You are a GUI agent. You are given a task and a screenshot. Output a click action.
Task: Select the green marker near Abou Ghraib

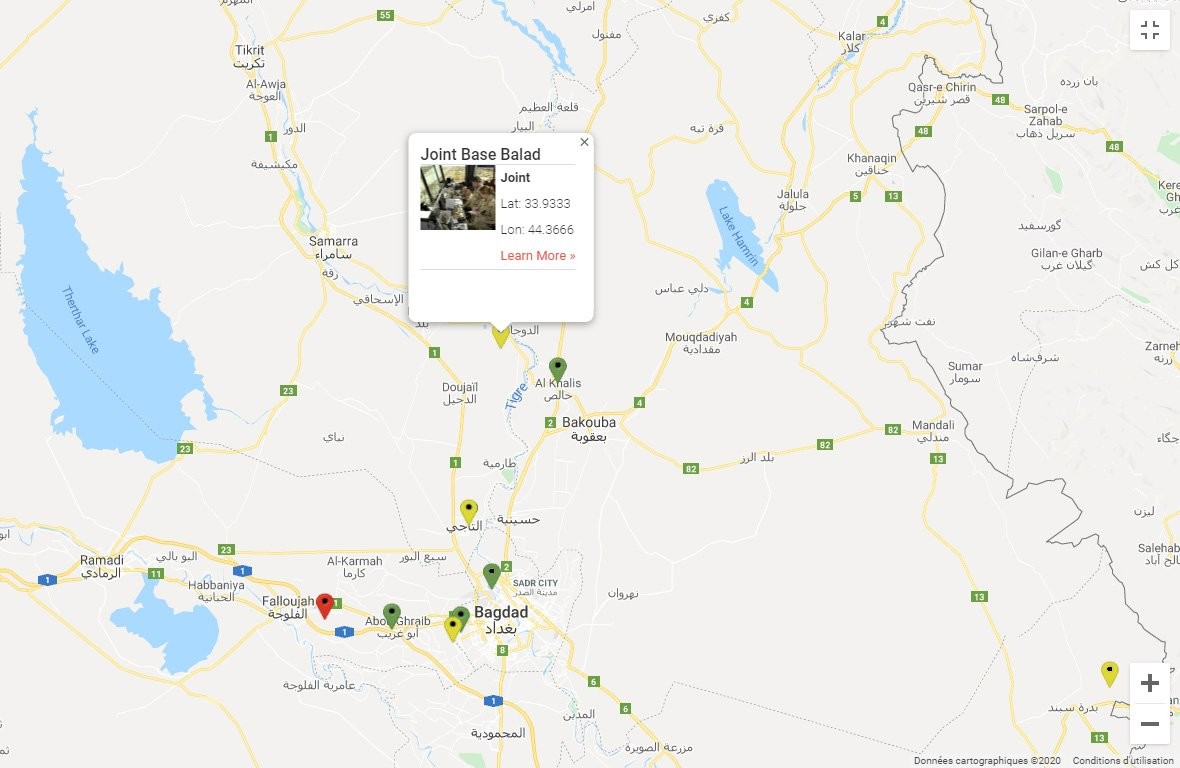point(391,615)
